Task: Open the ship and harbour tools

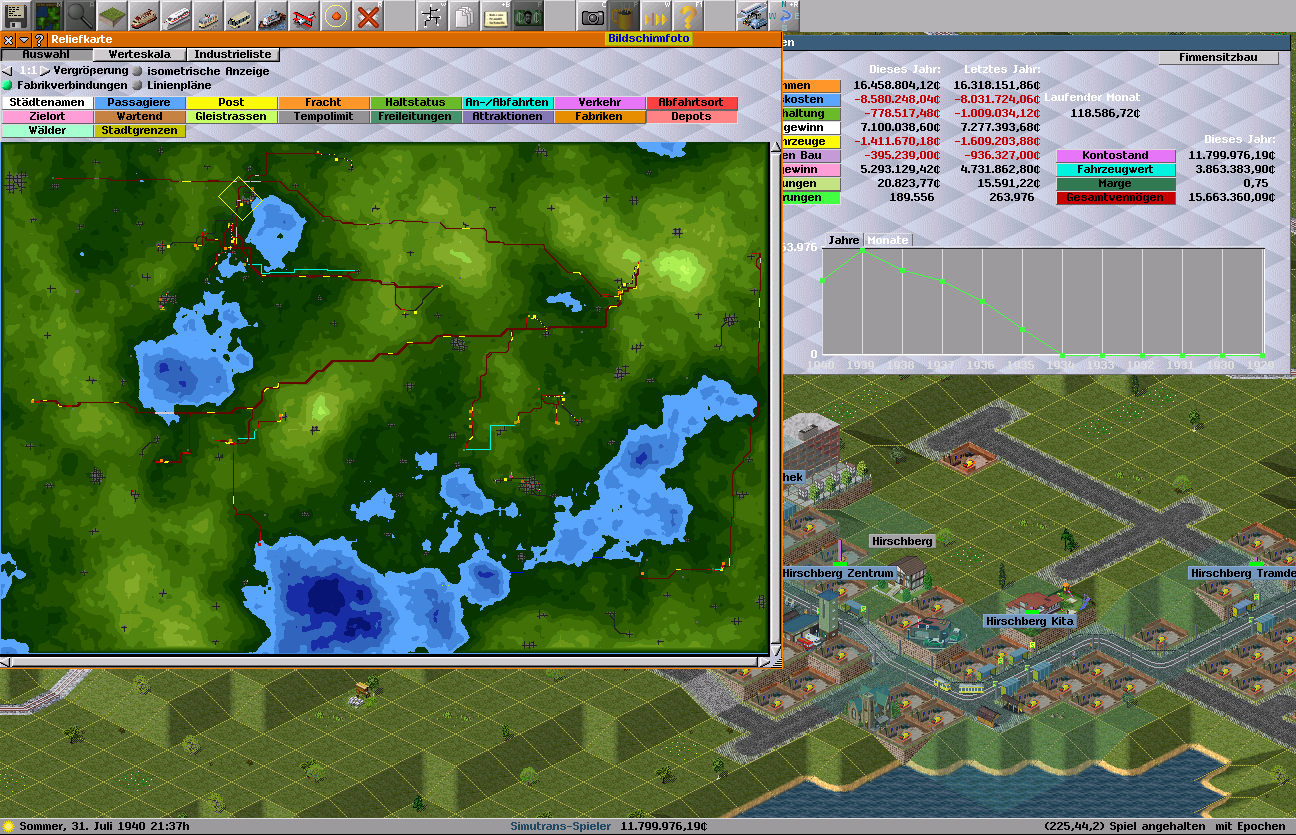Action: pyautogui.click(x=272, y=15)
